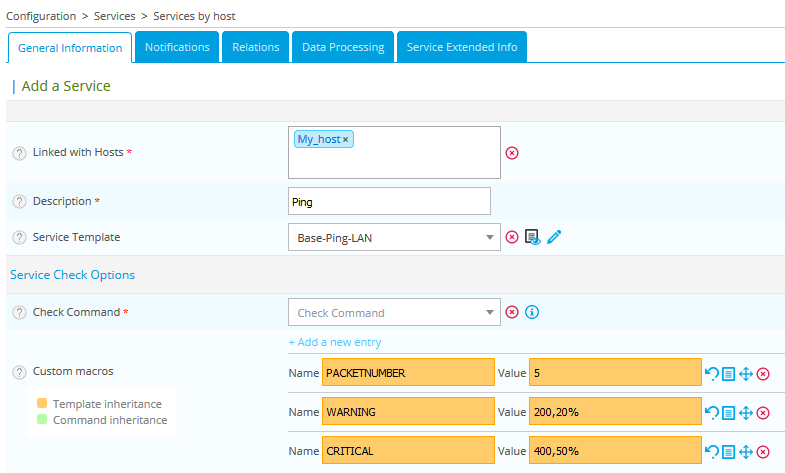Clear the Linked with Hosts selection
Viewport: 785px width, 473px height.
(x=512, y=153)
